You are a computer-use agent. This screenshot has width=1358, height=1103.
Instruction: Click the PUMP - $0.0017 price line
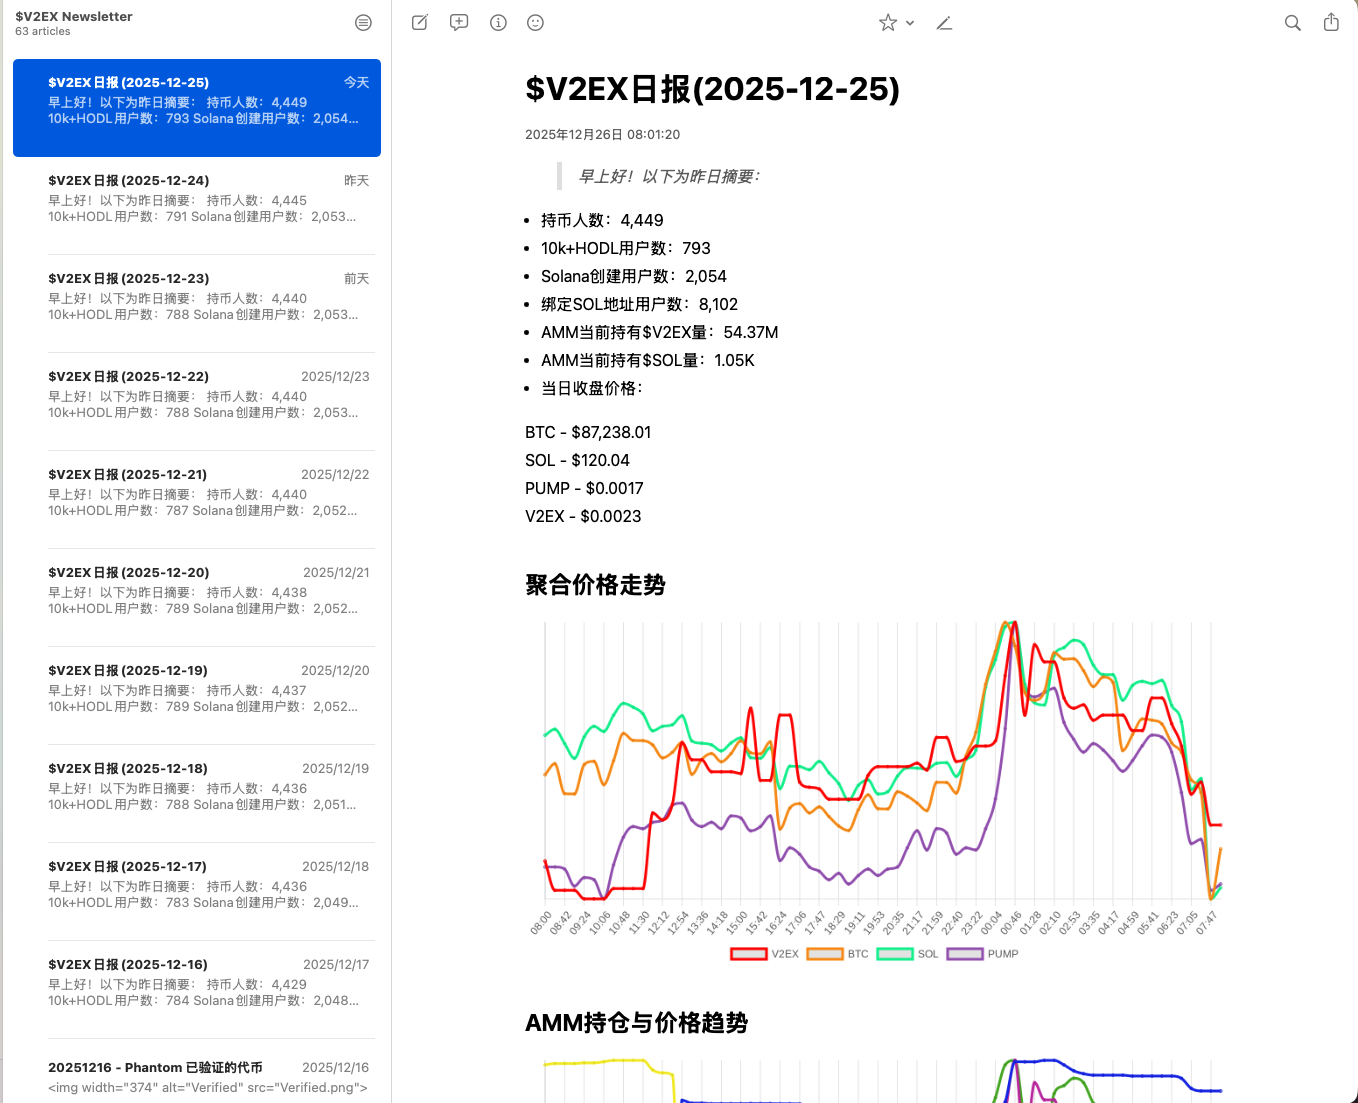(x=584, y=488)
